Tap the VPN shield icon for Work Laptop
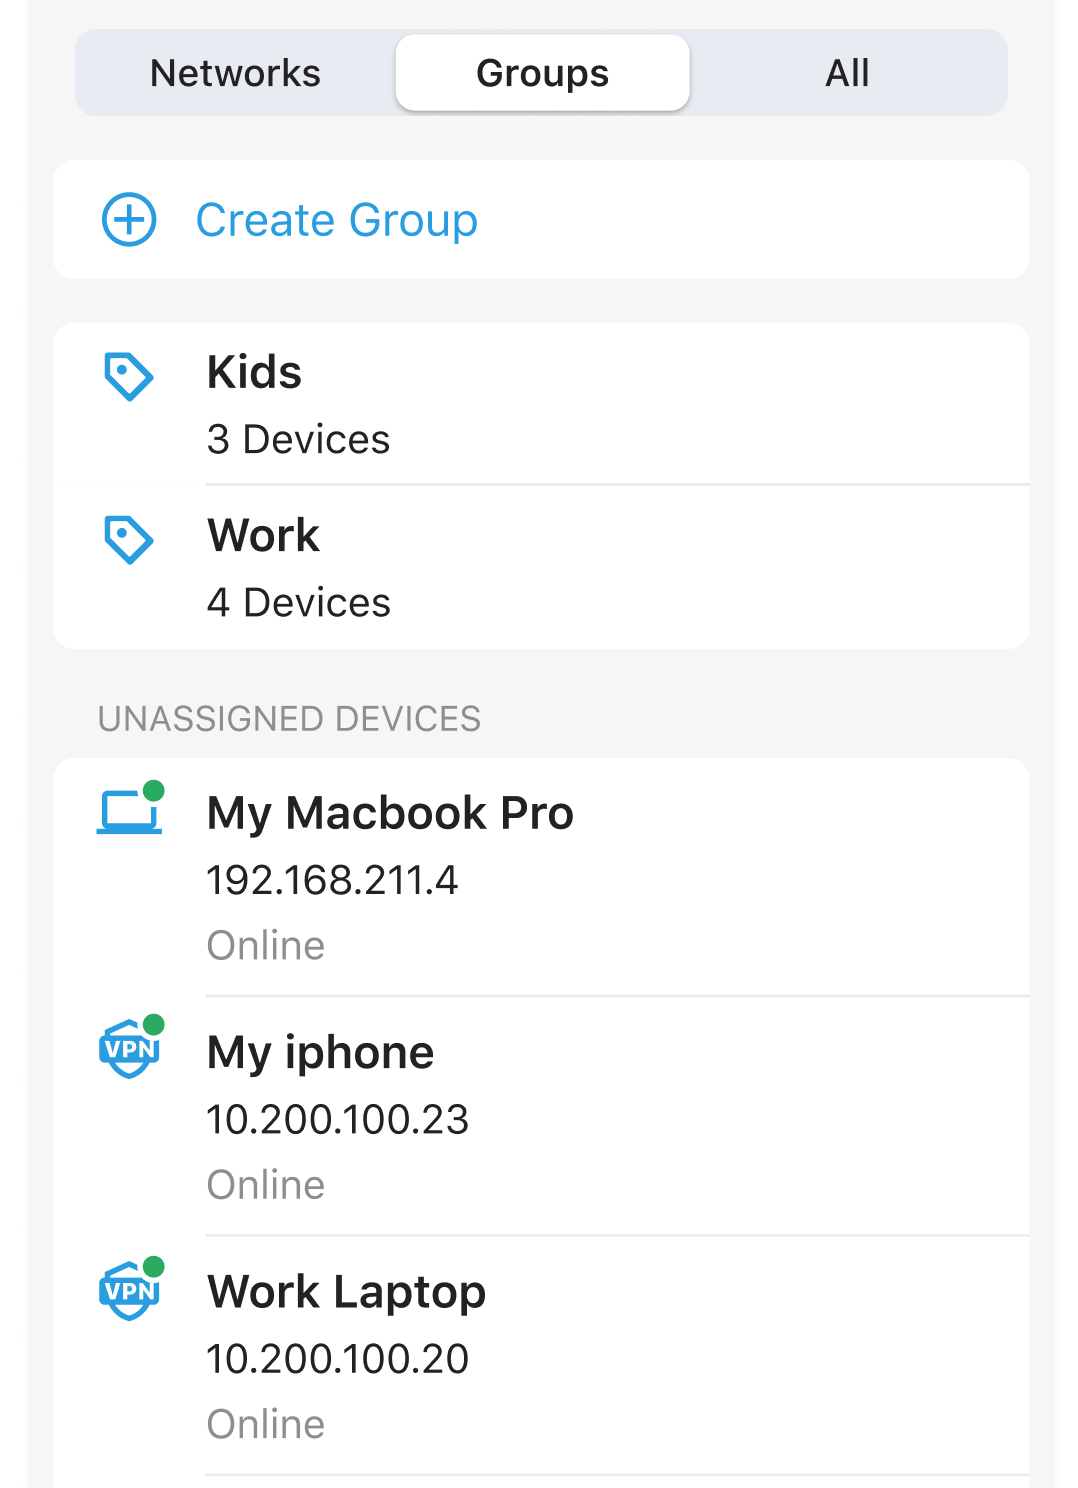Screen dimensions: 1078x1488 coord(130,1289)
